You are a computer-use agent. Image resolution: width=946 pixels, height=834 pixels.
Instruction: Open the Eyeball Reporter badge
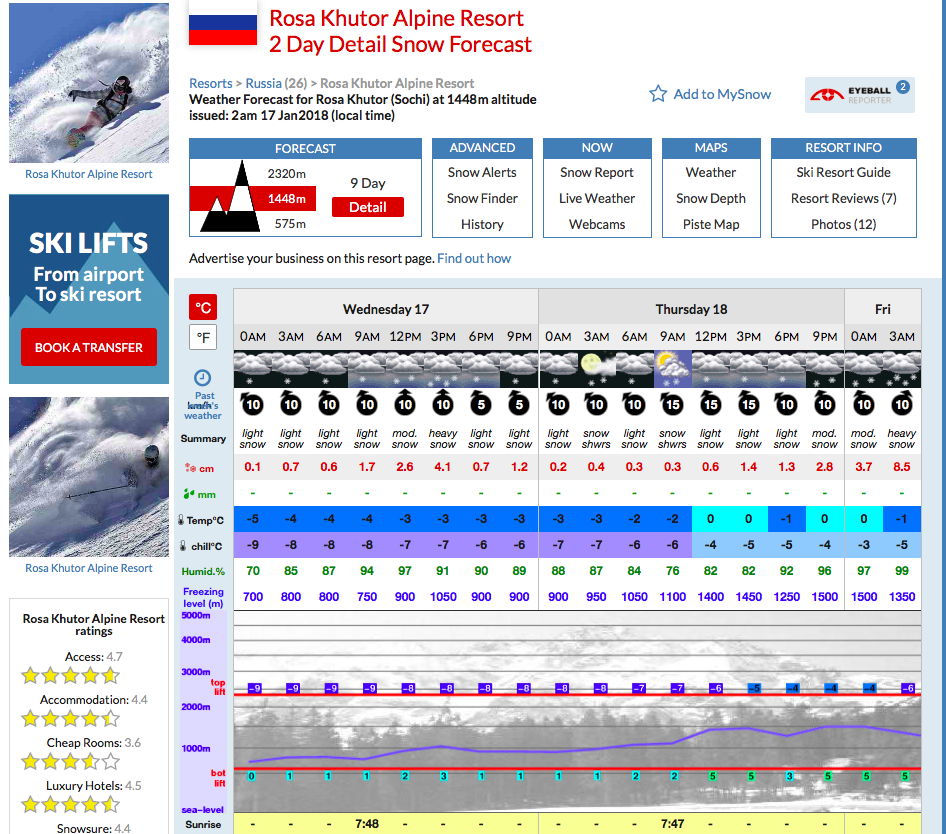pos(859,95)
